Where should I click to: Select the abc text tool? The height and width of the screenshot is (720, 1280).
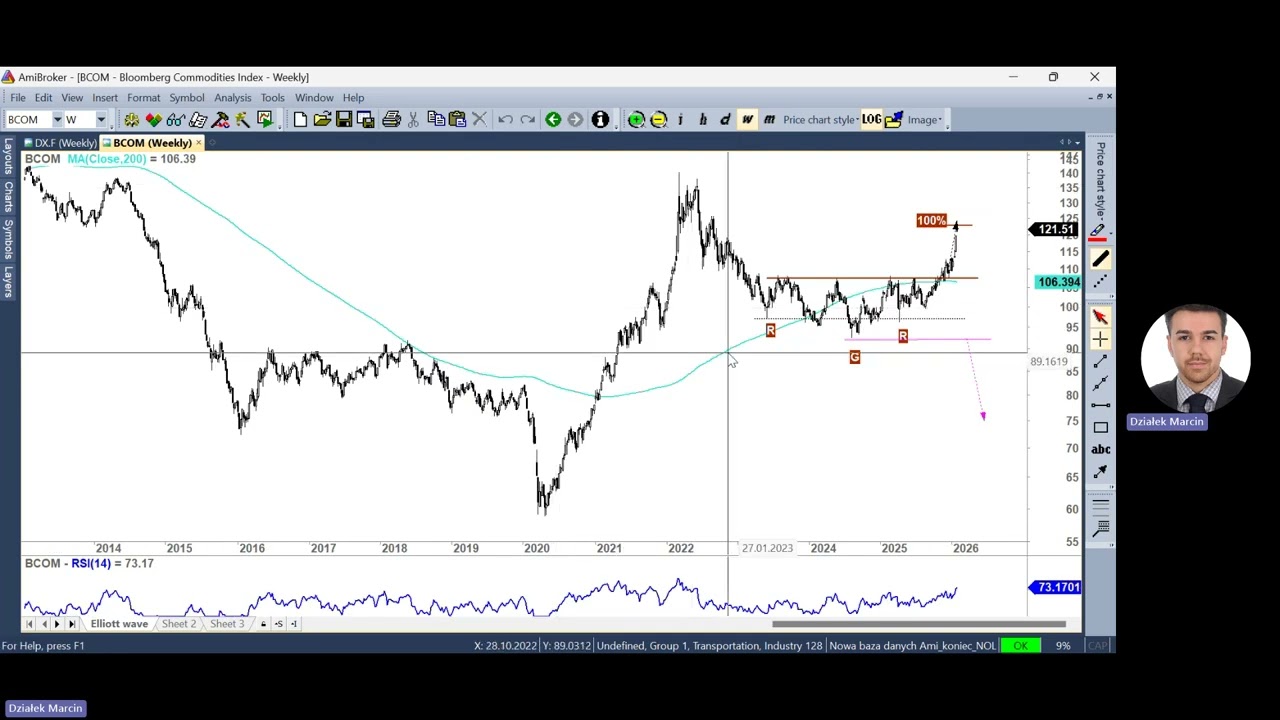[x=1100, y=449]
